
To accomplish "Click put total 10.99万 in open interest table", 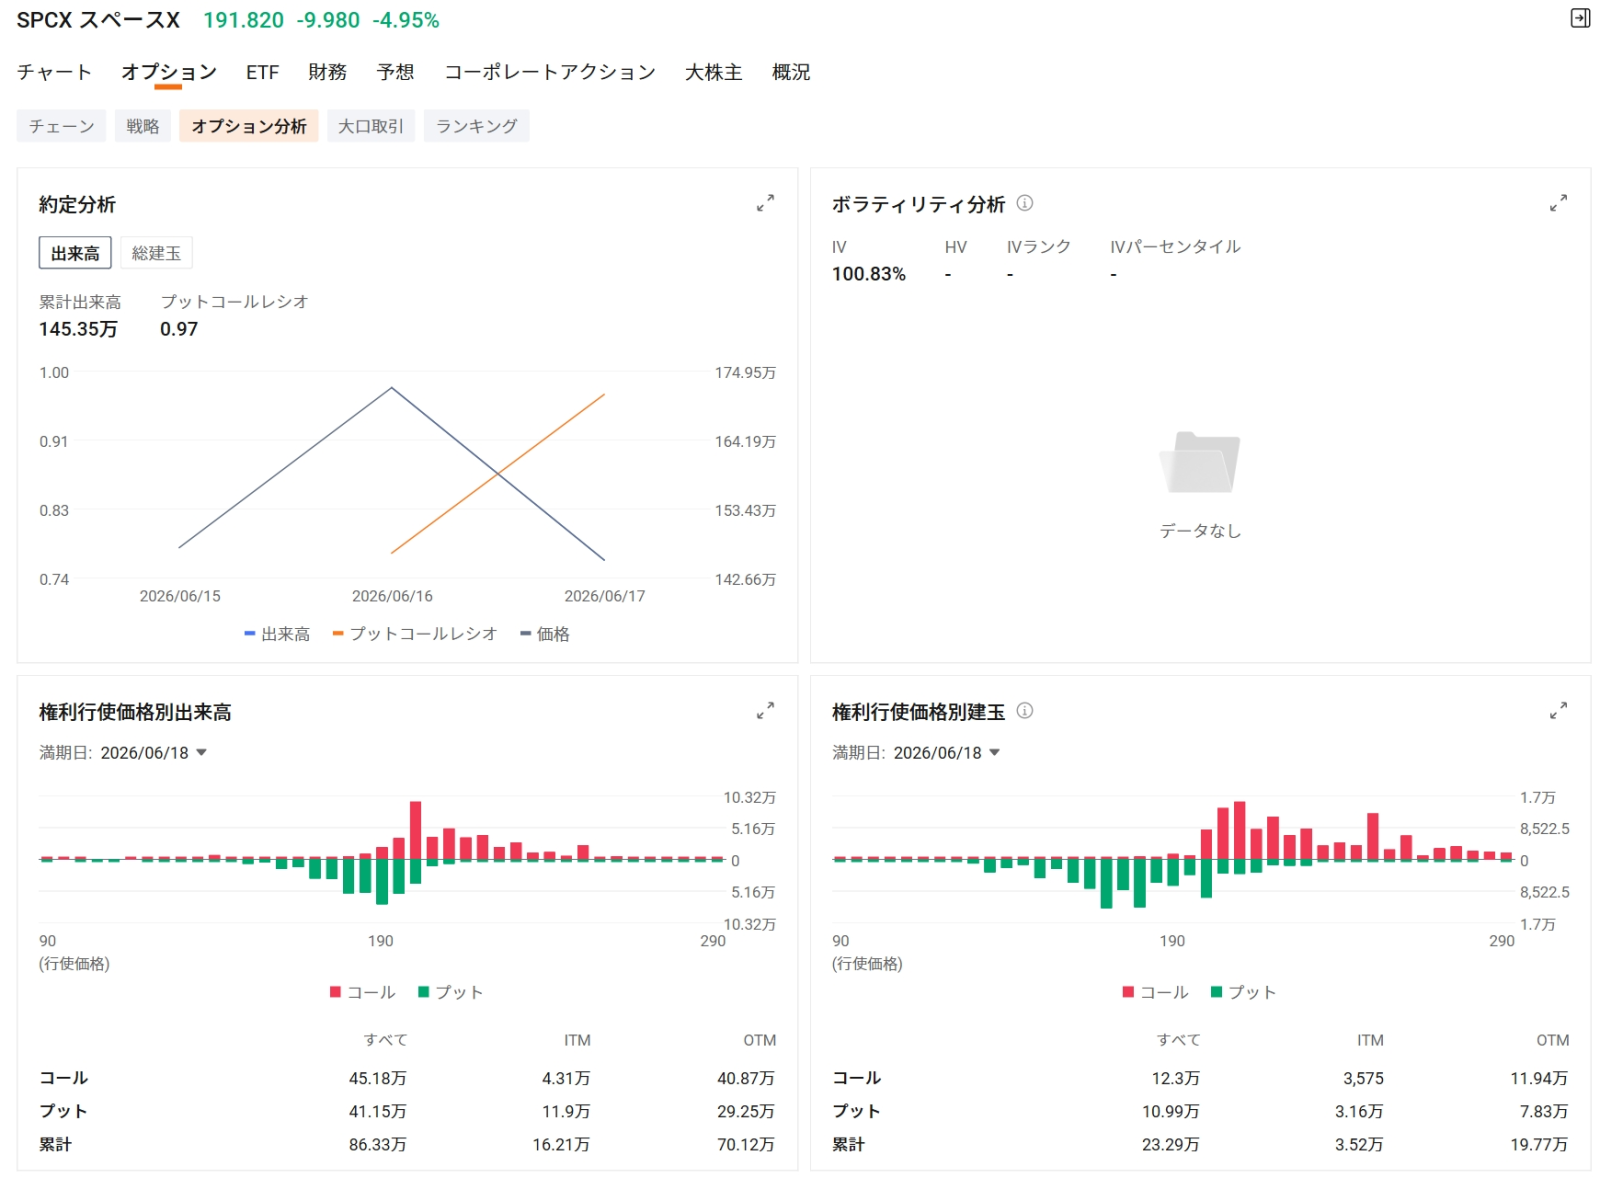I will pos(1170,1111).
